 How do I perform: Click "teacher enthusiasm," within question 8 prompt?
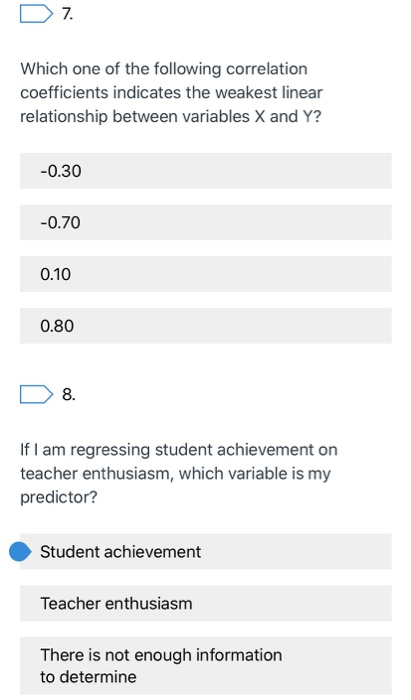click(97, 473)
